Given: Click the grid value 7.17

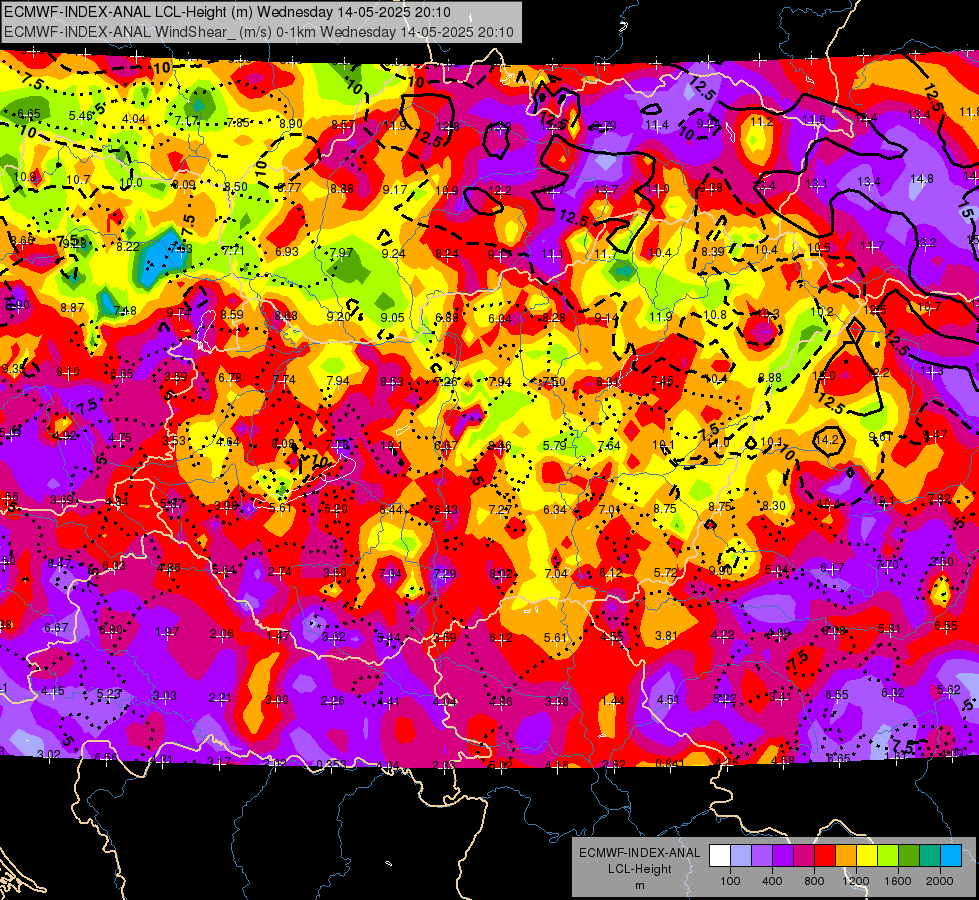Looking at the screenshot, I should 187,121.
